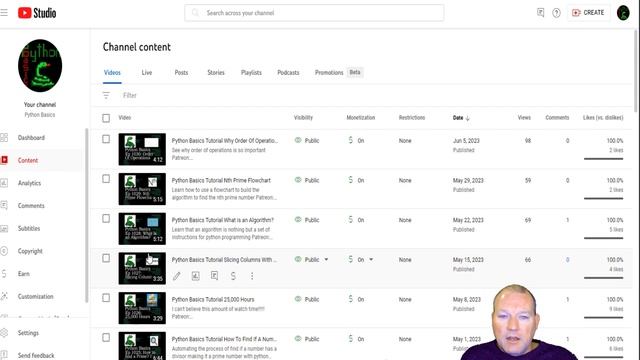Sort by the Date column header
Screen dimensions: 640x360
click(461, 118)
